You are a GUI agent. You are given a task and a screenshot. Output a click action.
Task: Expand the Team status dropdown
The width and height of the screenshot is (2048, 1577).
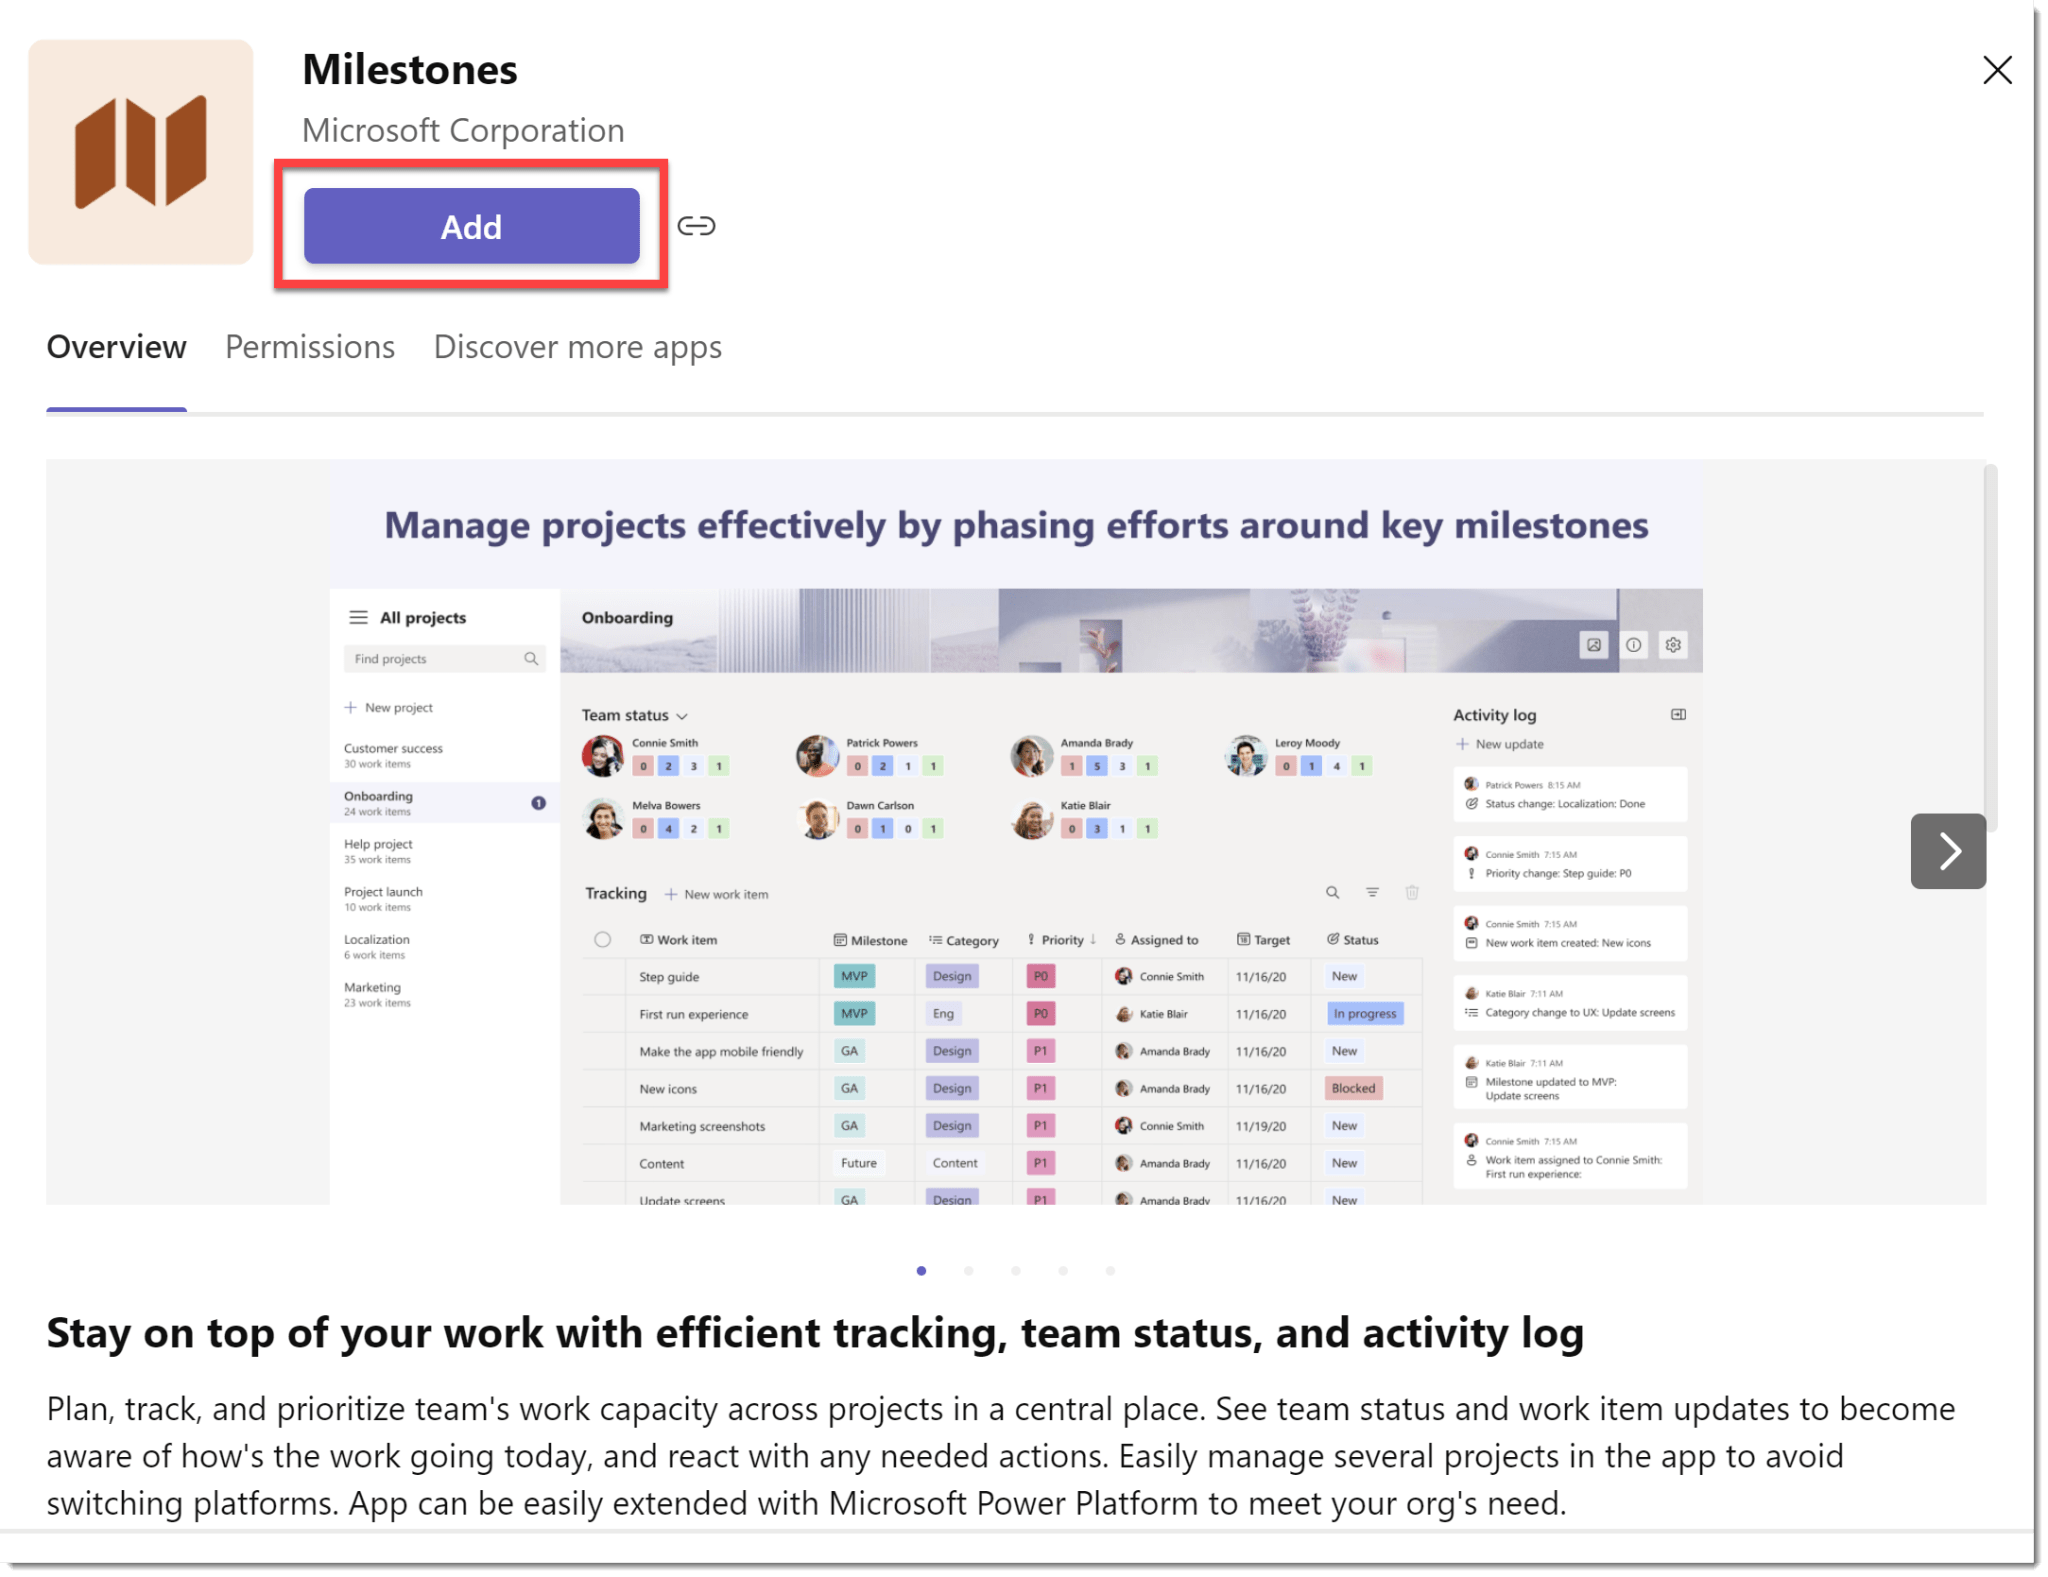click(x=682, y=716)
